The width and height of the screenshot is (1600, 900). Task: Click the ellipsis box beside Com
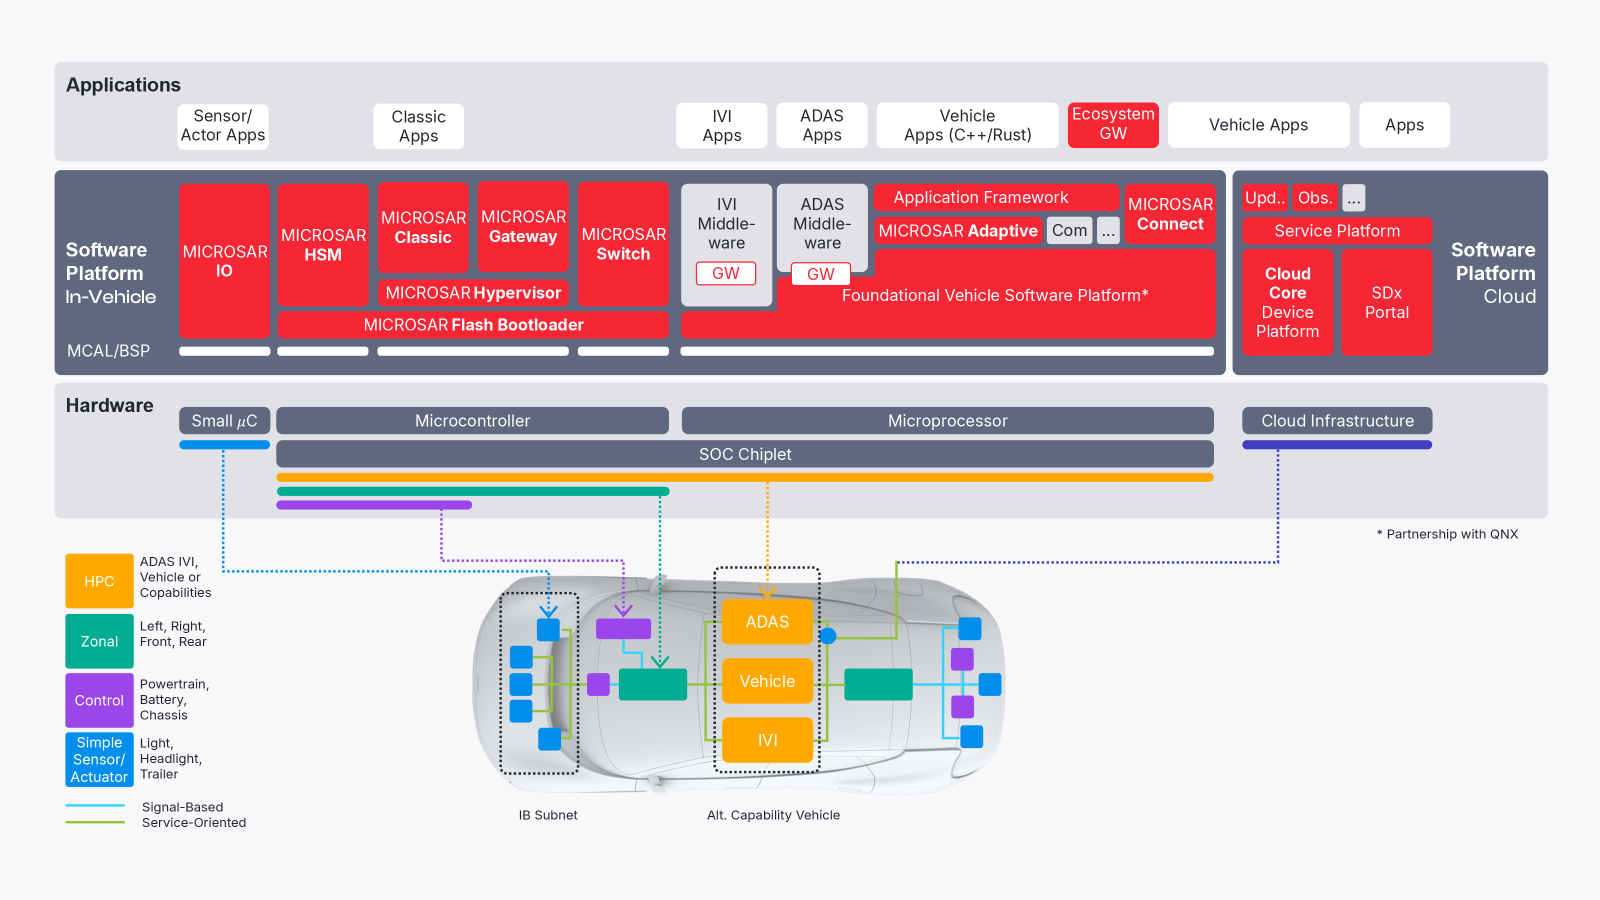tap(1108, 231)
